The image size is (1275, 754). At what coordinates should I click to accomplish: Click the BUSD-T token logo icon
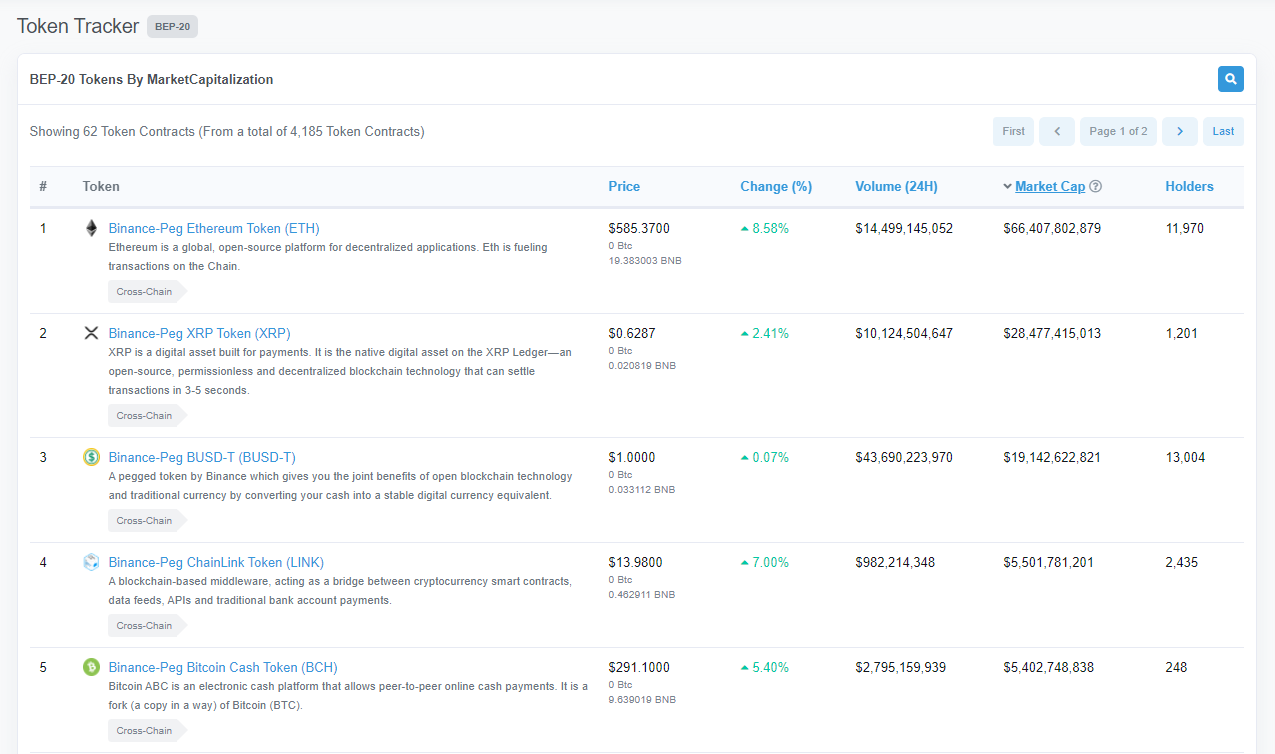coord(91,457)
